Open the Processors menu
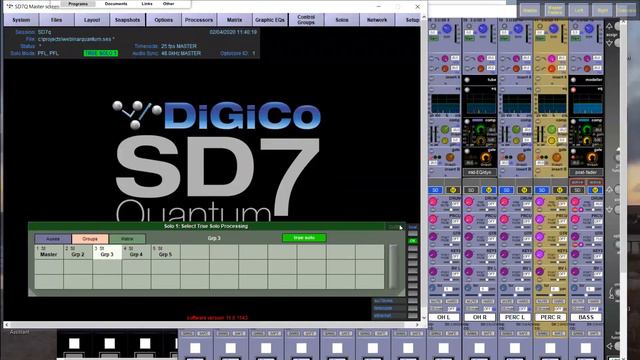The height and width of the screenshot is (360, 640). (x=199, y=20)
